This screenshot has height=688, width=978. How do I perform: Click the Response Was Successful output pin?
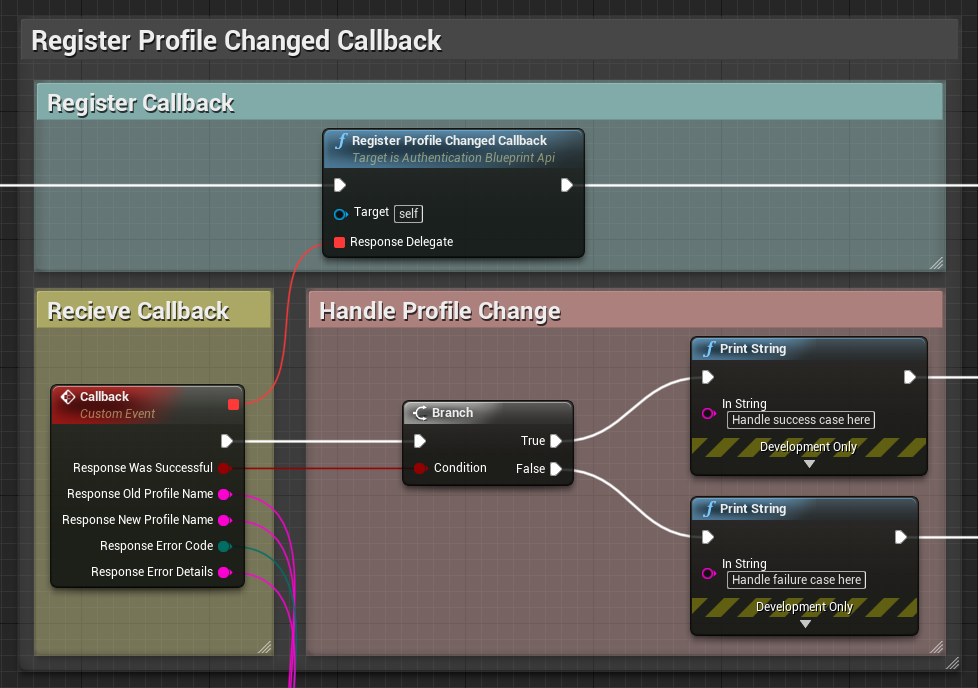225,468
